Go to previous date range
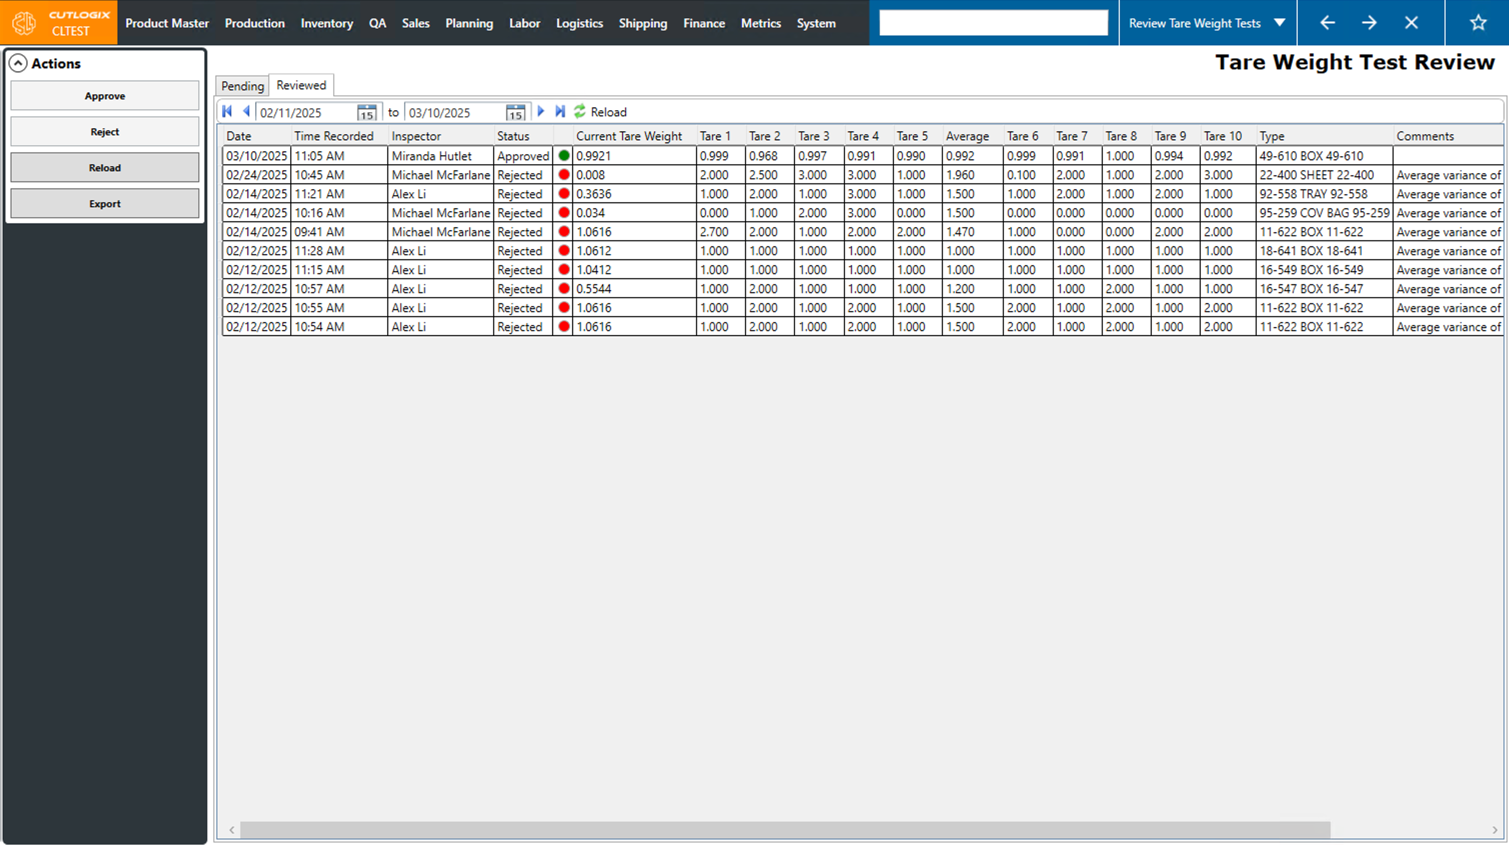The width and height of the screenshot is (1509, 845). 246,112
